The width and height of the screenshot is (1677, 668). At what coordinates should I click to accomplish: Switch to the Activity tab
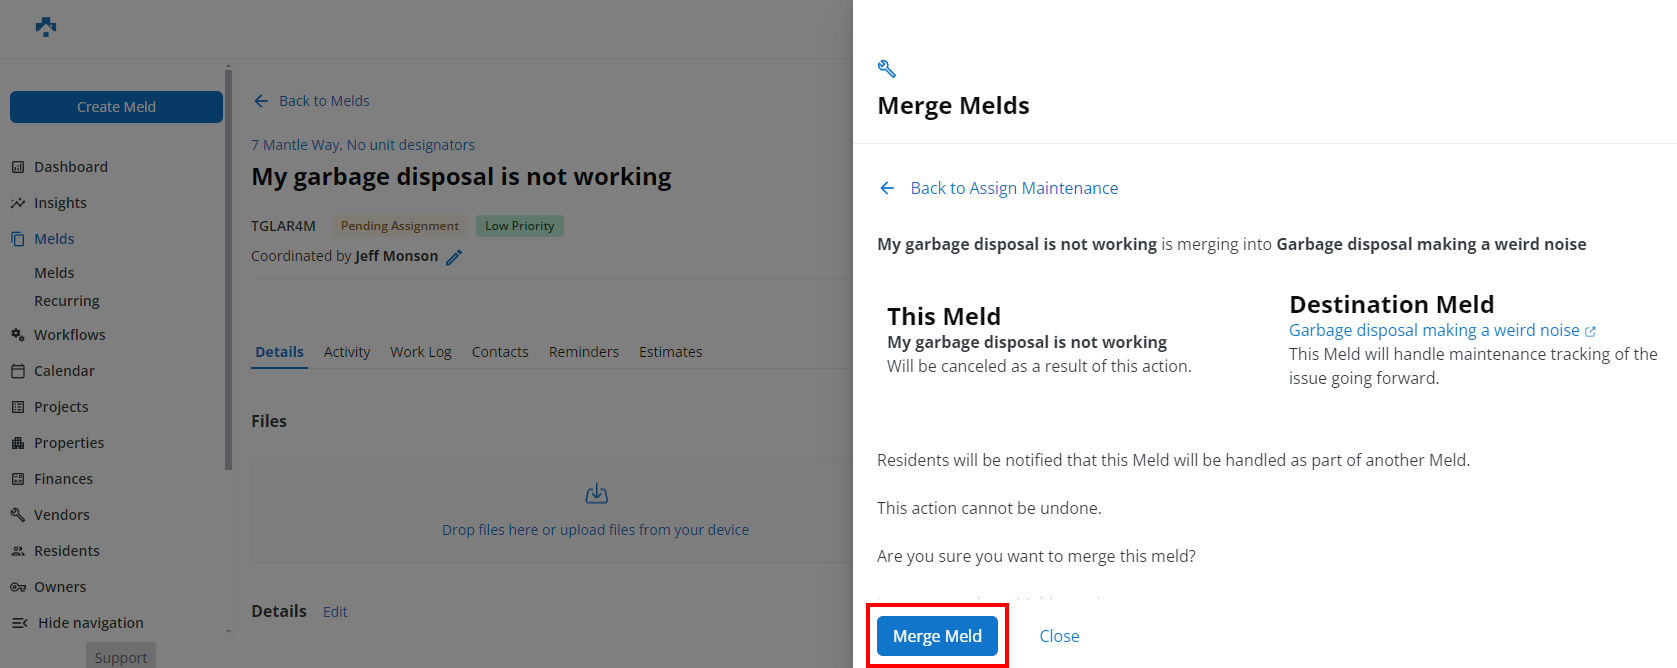coord(346,351)
